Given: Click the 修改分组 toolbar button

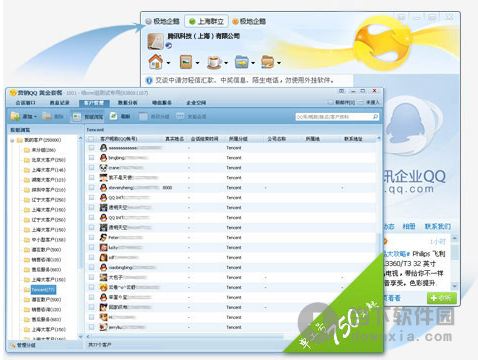Looking at the screenshot, I should click(x=154, y=116).
